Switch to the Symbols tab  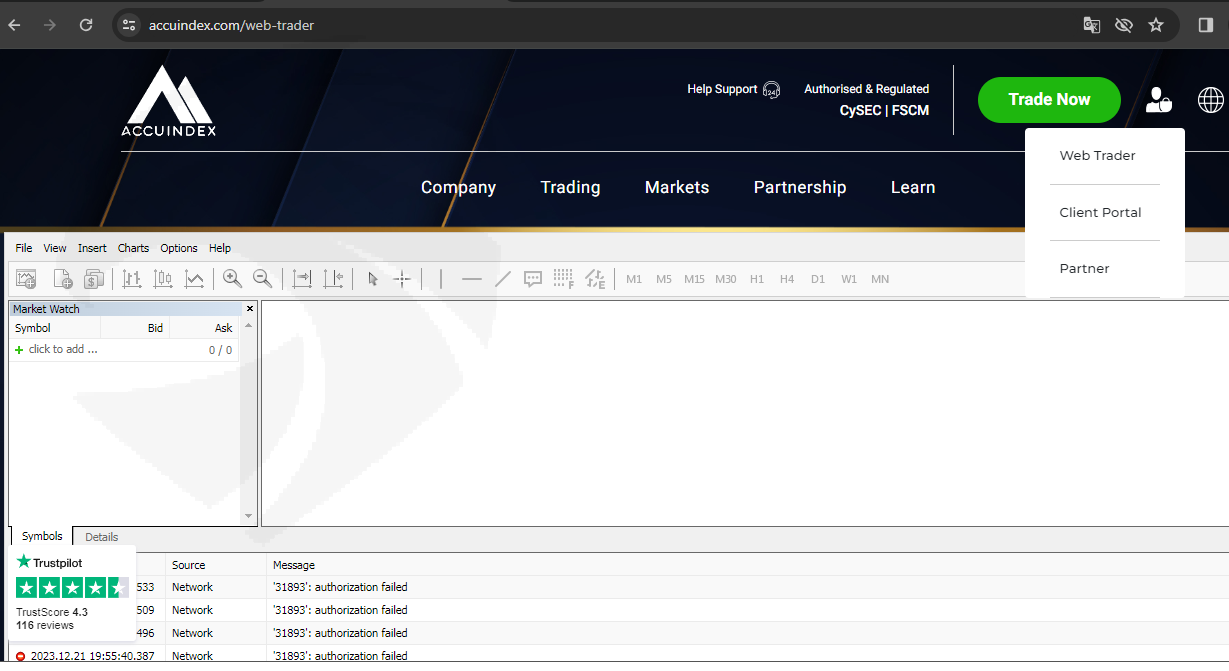42,537
